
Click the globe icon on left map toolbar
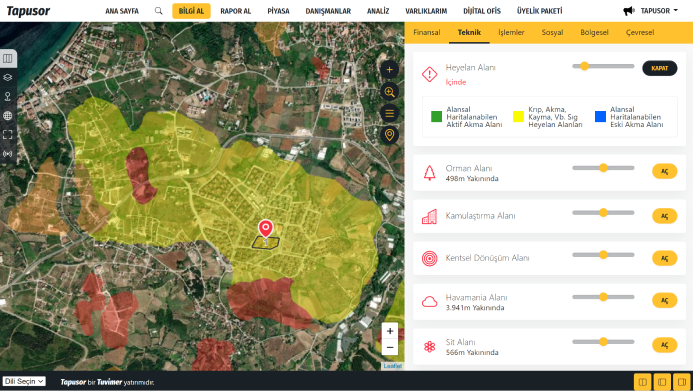coord(8,116)
